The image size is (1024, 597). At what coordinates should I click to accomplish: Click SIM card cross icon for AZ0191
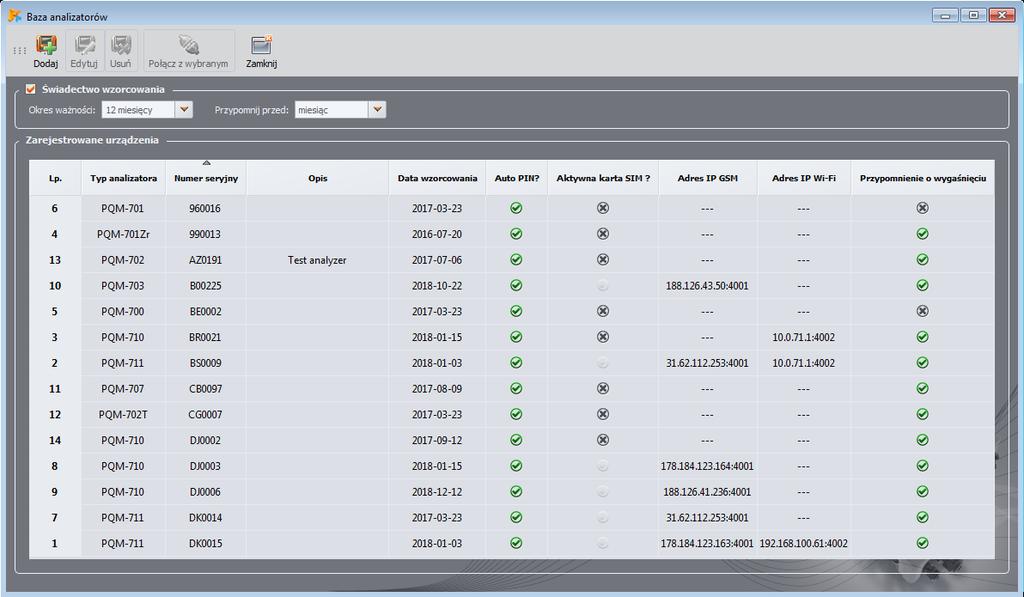point(603,259)
